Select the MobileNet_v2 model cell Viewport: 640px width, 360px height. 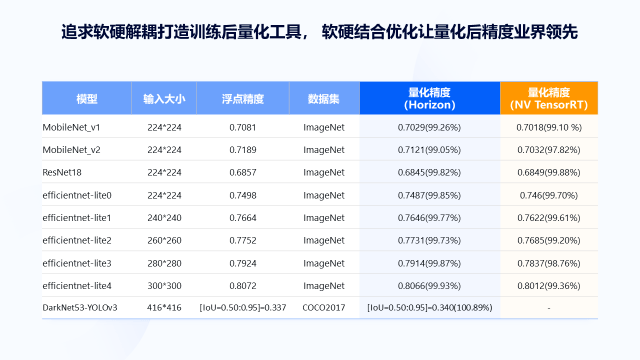[71, 150]
